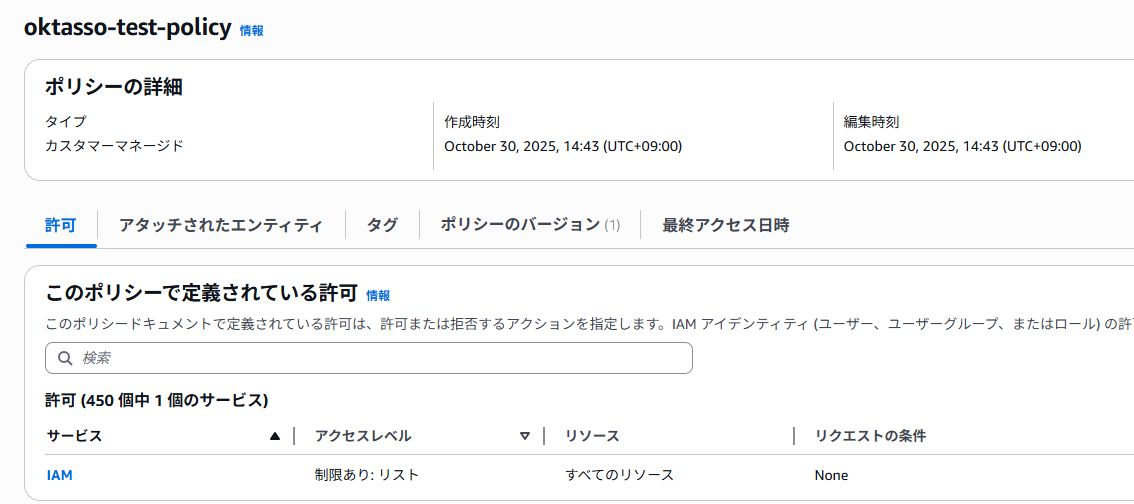Image resolution: width=1134 pixels, height=504 pixels.
Task: Click the magnifier icon in the search box
Action: tap(65, 358)
